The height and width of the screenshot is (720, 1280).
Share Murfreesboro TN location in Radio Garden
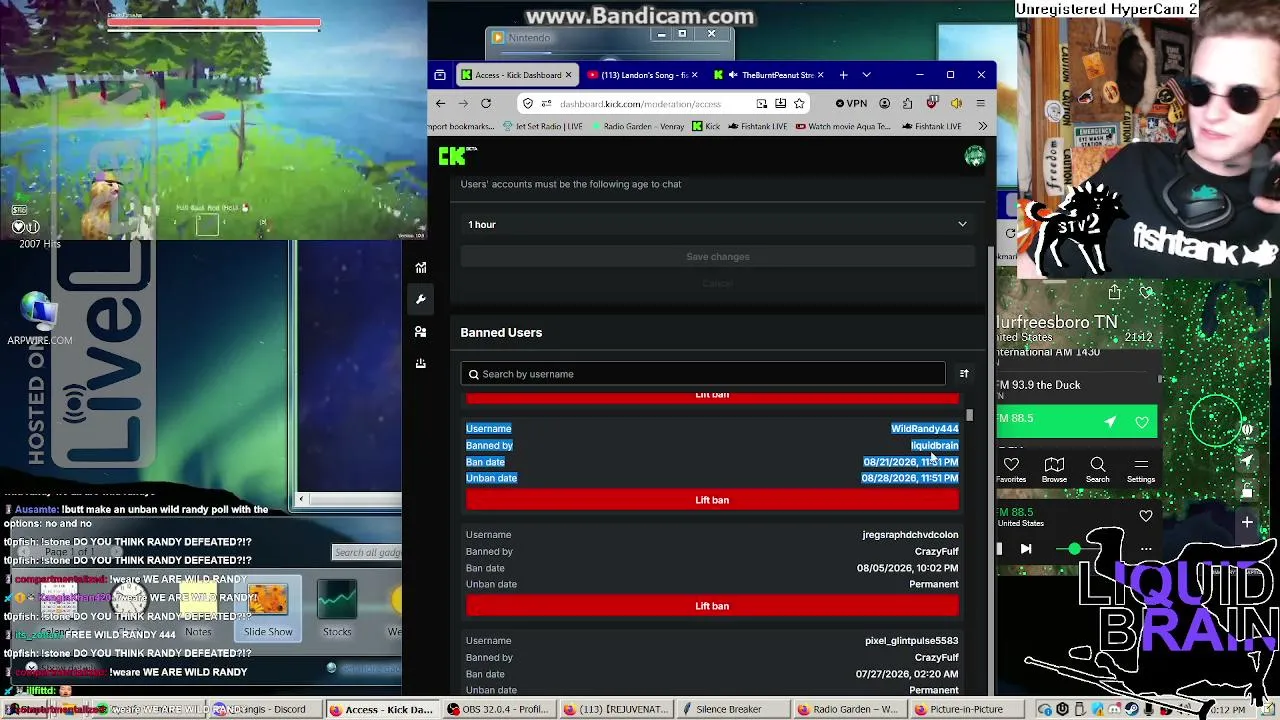(1114, 292)
